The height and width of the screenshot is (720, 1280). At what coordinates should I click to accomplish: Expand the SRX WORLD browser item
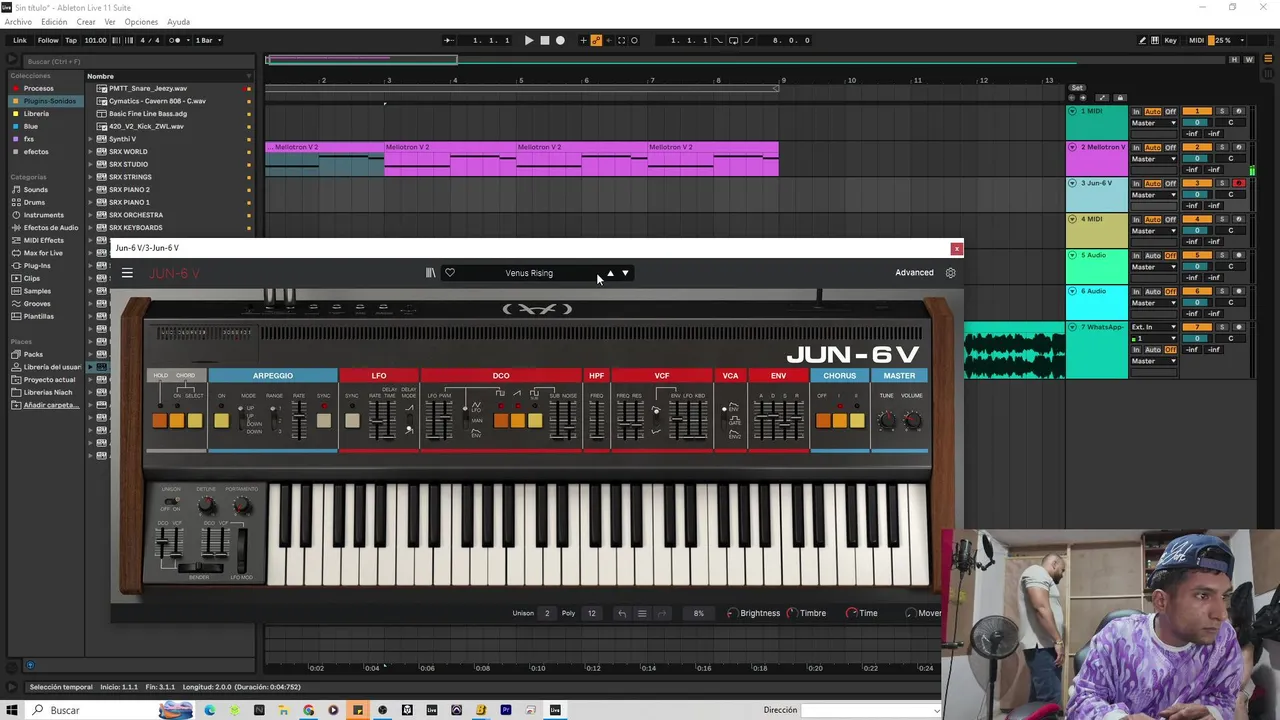90,152
